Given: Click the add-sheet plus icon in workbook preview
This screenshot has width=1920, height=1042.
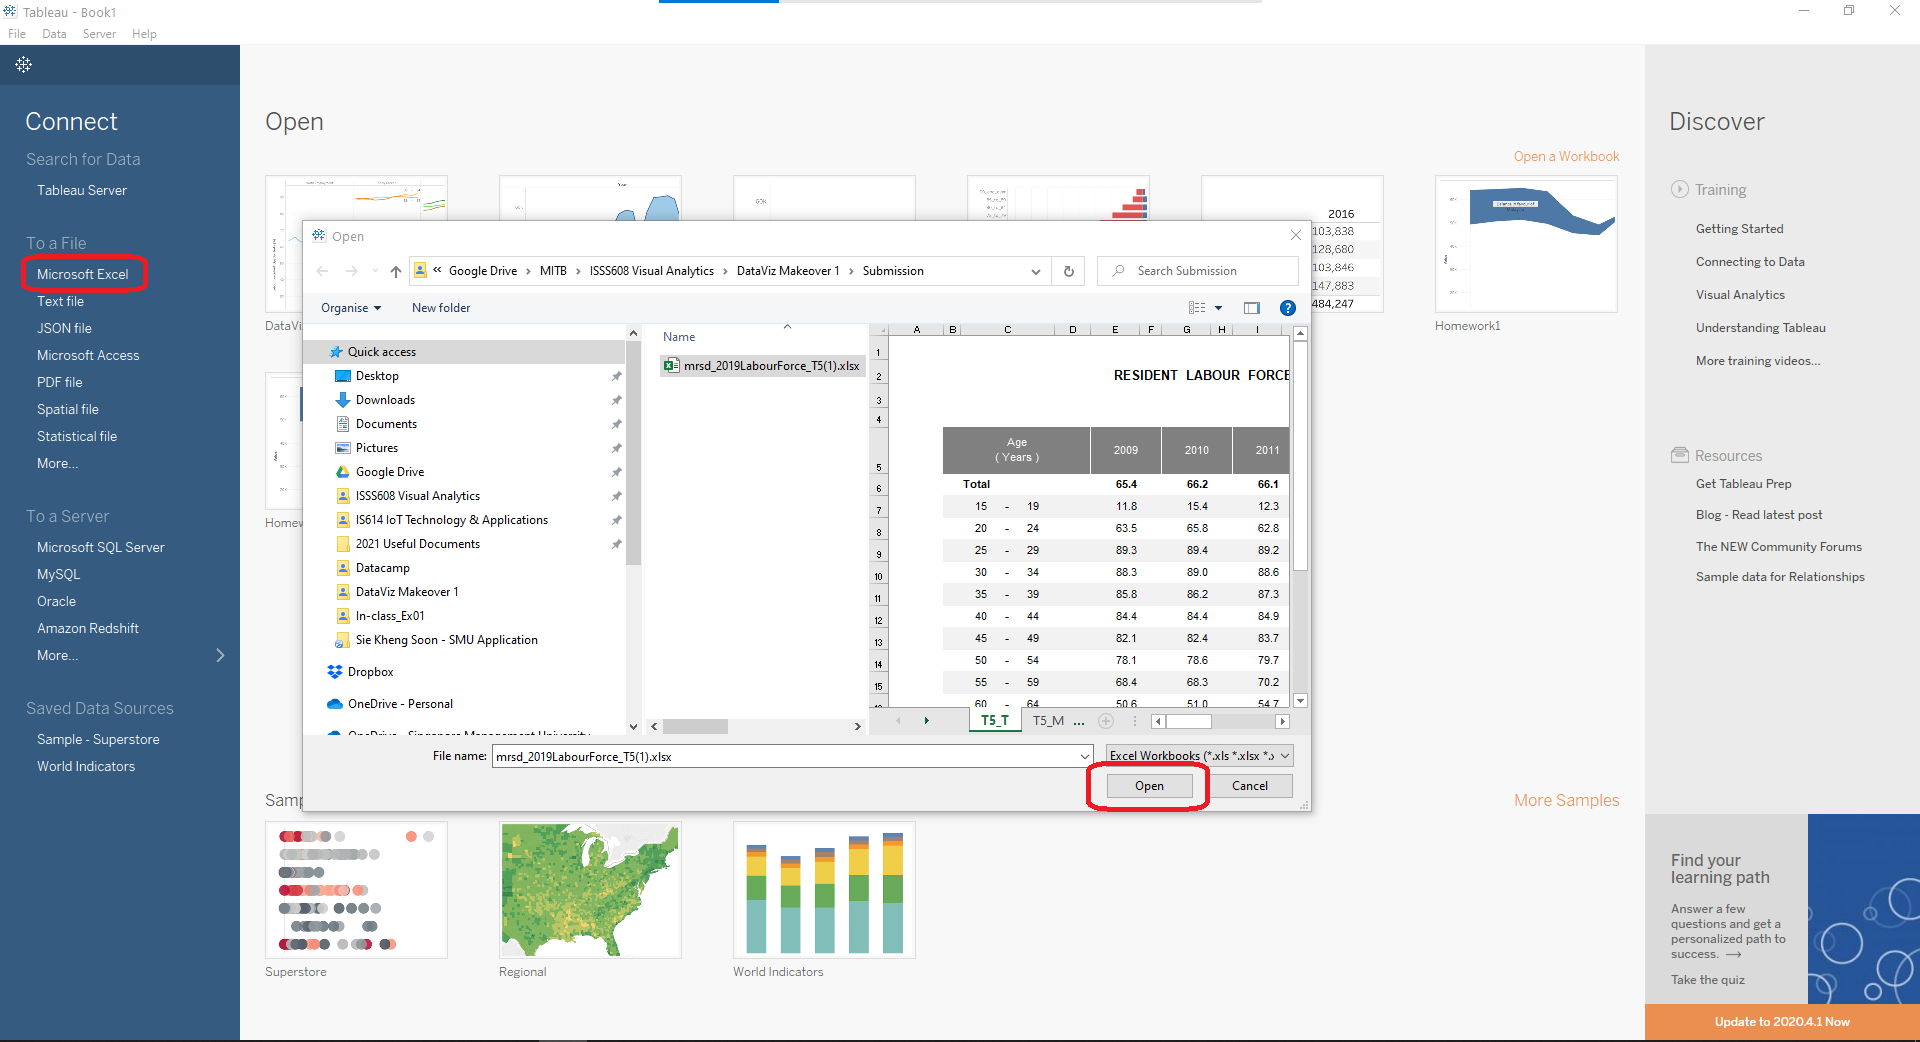Looking at the screenshot, I should click(x=1106, y=721).
